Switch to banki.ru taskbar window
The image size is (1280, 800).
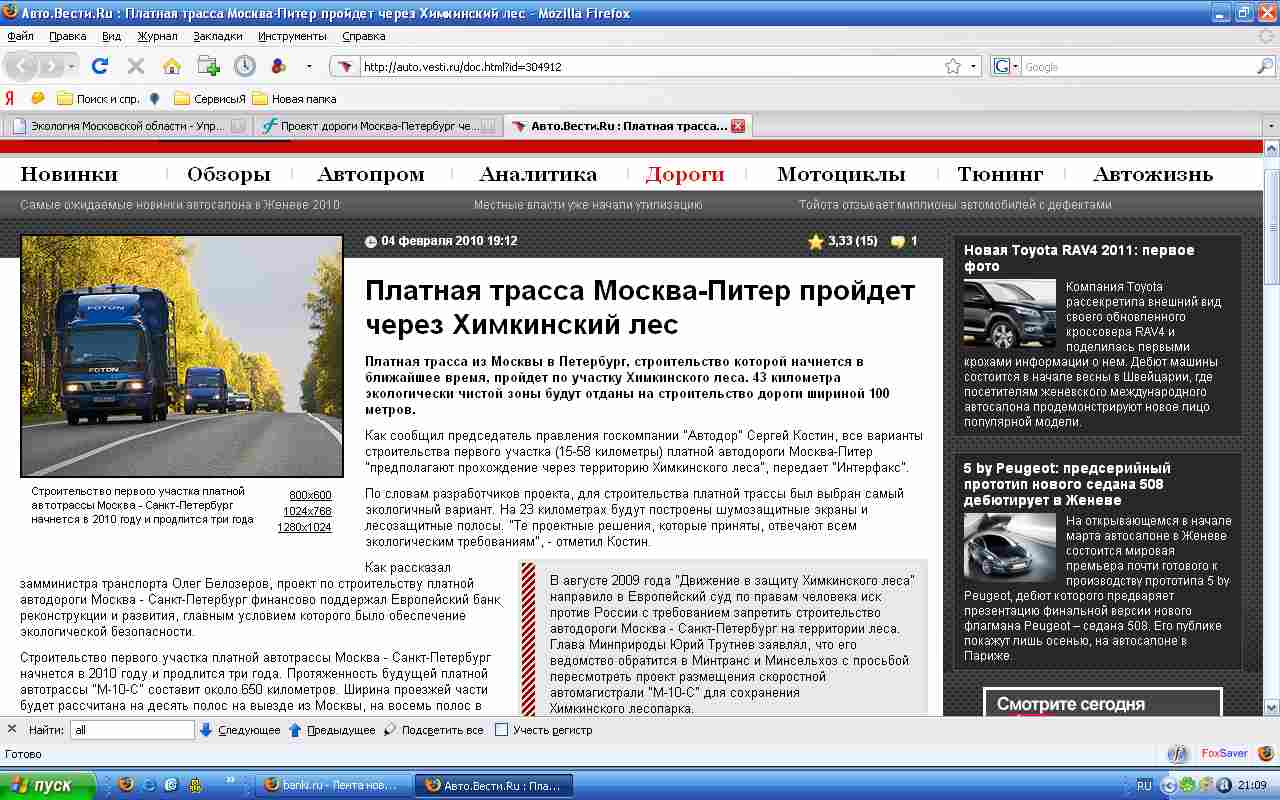coord(336,785)
